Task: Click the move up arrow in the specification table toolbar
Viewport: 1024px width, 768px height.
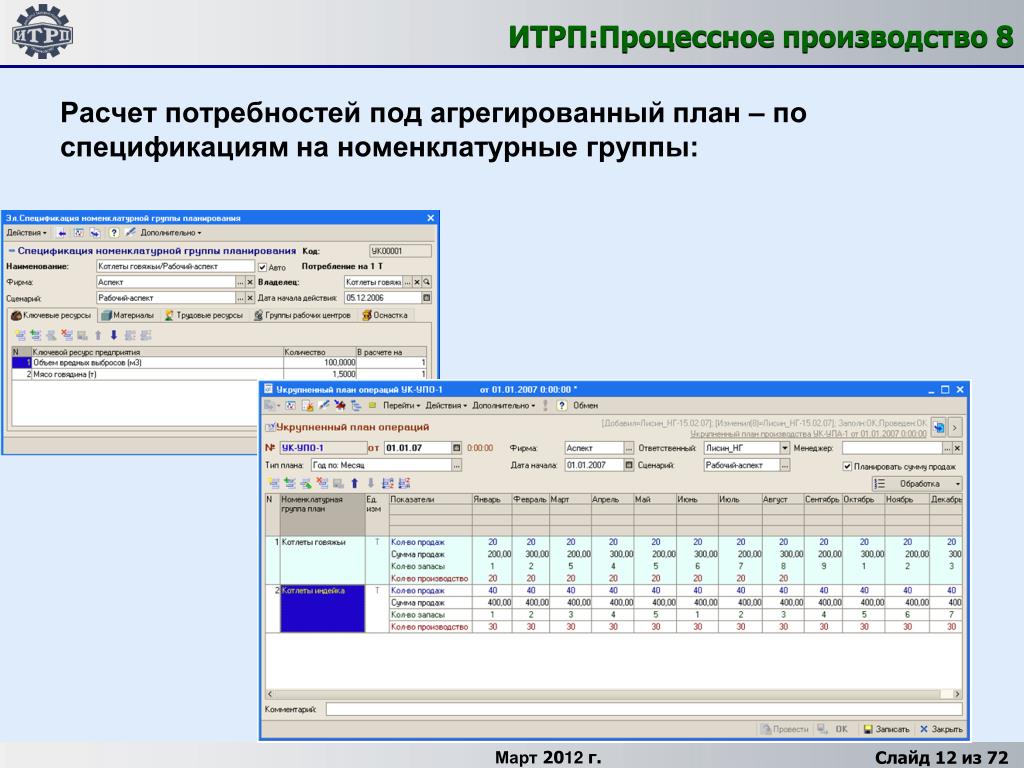Action: [98, 336]
